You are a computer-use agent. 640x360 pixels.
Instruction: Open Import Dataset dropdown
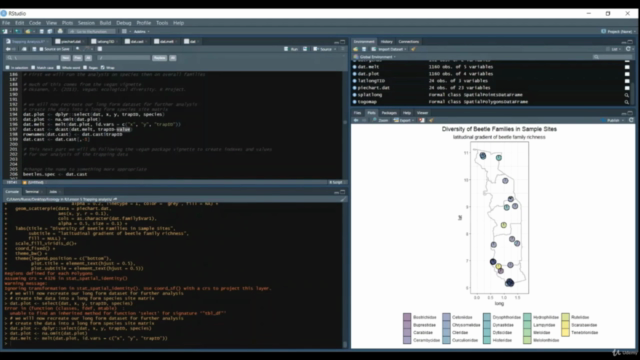coord(389,49)
